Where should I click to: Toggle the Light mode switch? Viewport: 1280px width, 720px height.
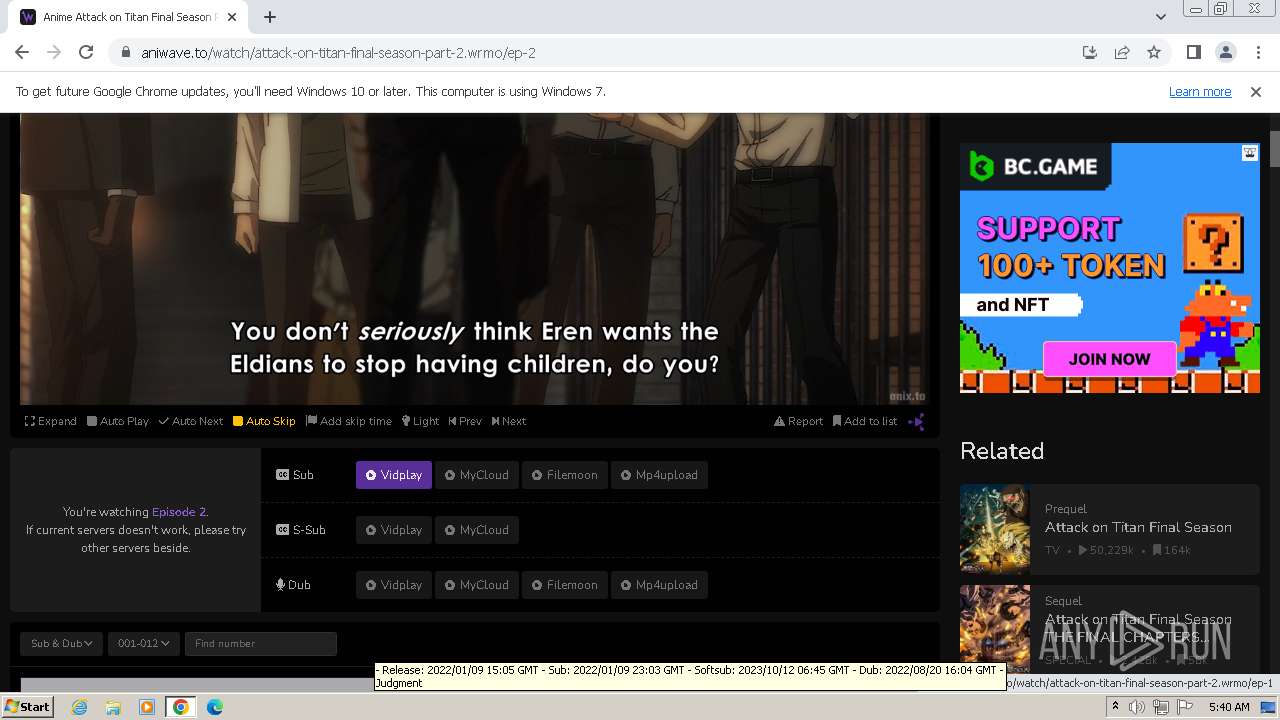[420, 421]
